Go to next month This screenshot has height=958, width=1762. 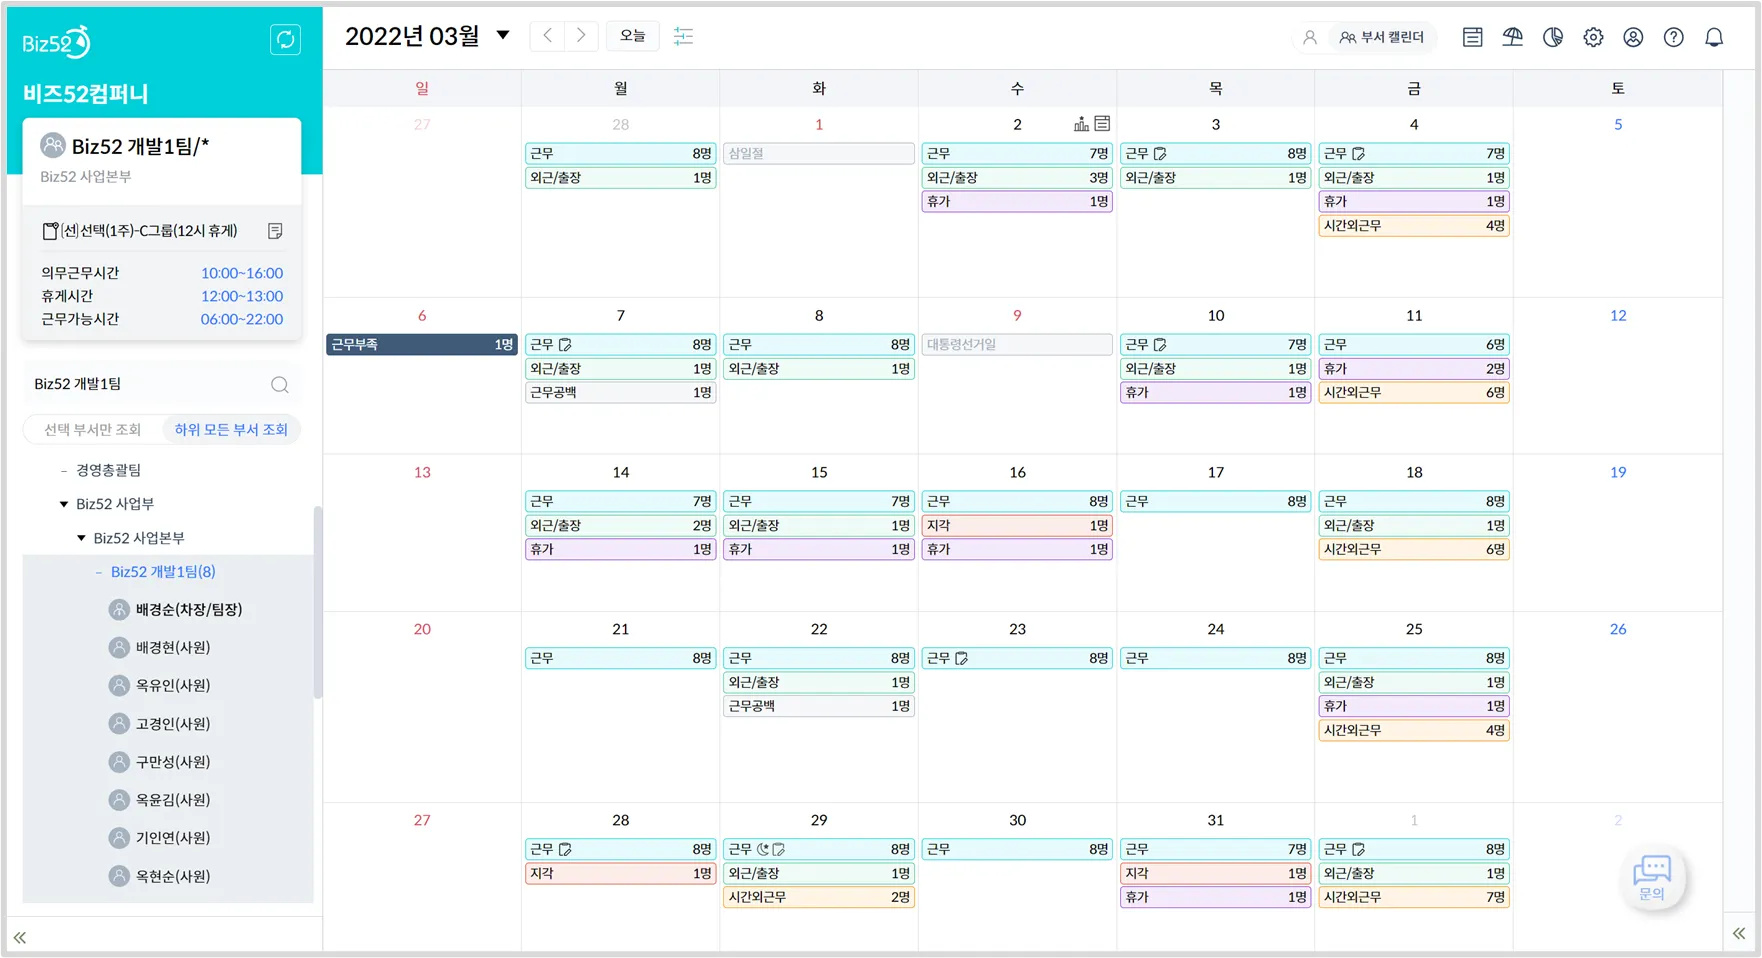[581, 36]
